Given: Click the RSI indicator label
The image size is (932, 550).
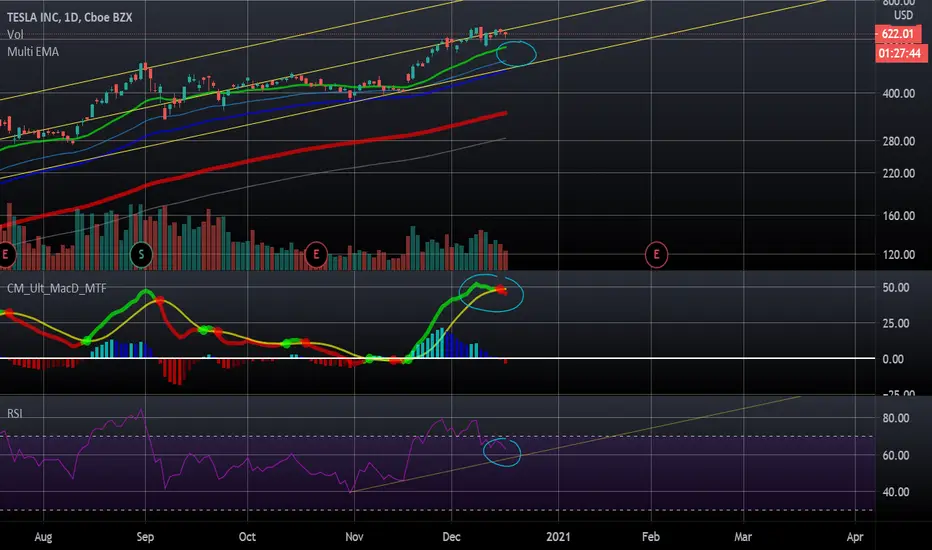Looking at the screenshot, I should (14, 413).
